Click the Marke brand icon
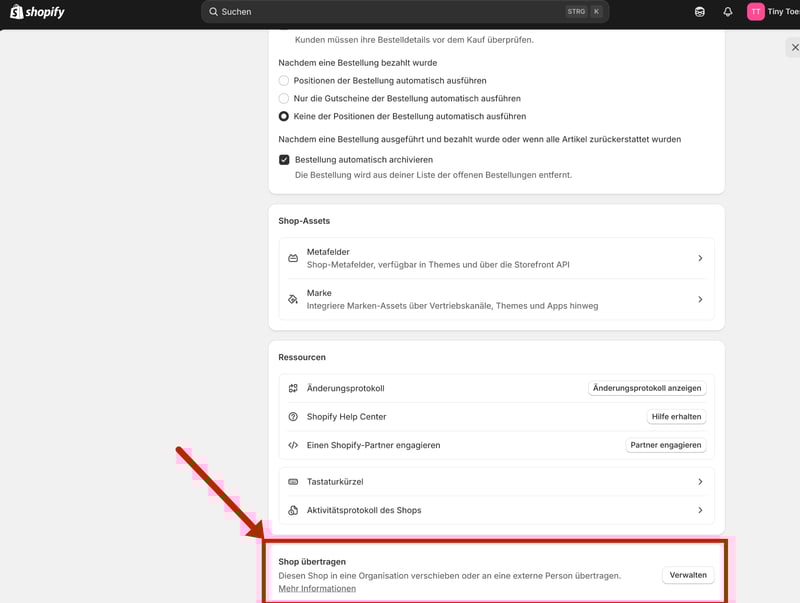The image size is (800, 603). [x=293, y=299]
